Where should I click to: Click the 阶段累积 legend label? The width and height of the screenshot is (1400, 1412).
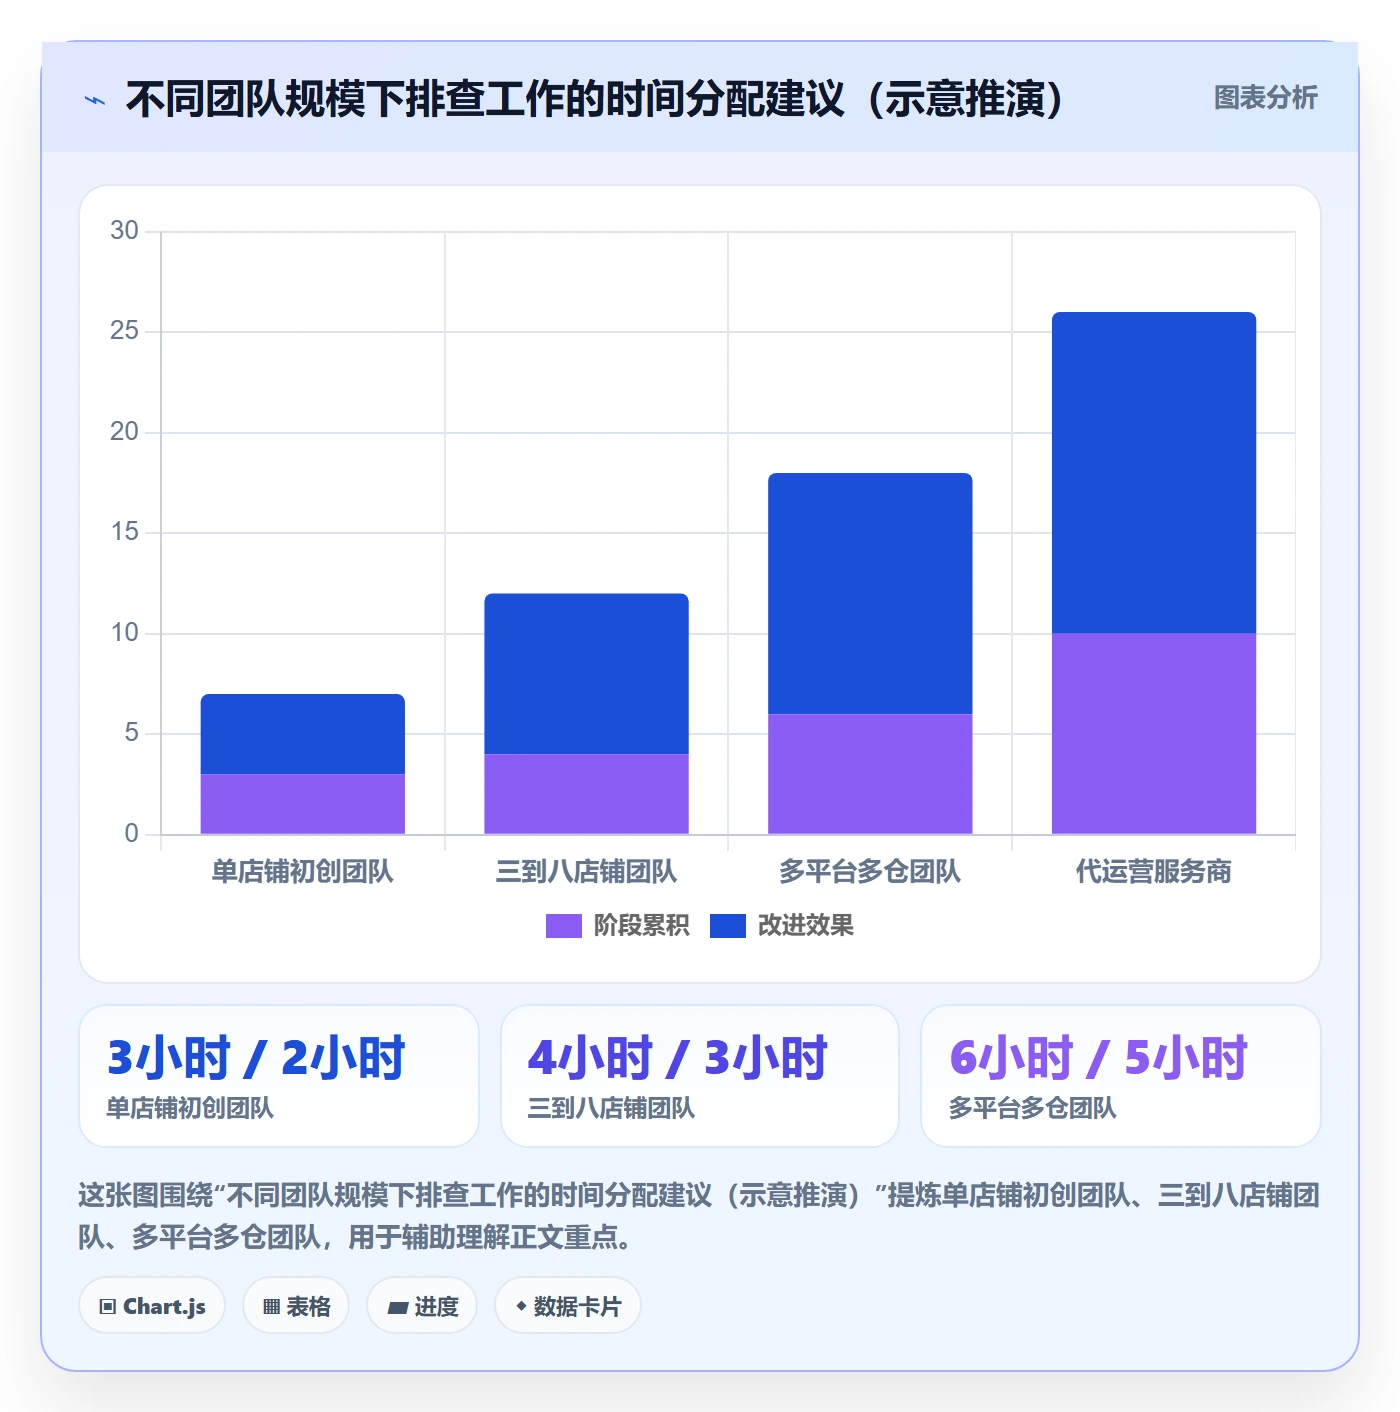tap(641, 926)
